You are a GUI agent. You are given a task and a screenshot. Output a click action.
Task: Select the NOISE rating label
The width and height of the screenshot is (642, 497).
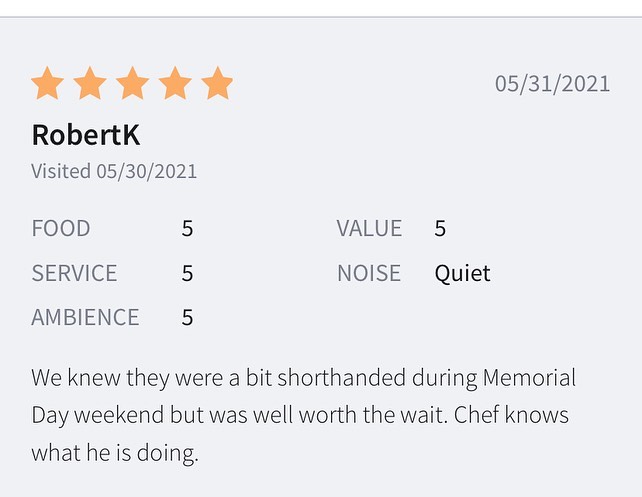pyautogui.click(x=369, y=273)
